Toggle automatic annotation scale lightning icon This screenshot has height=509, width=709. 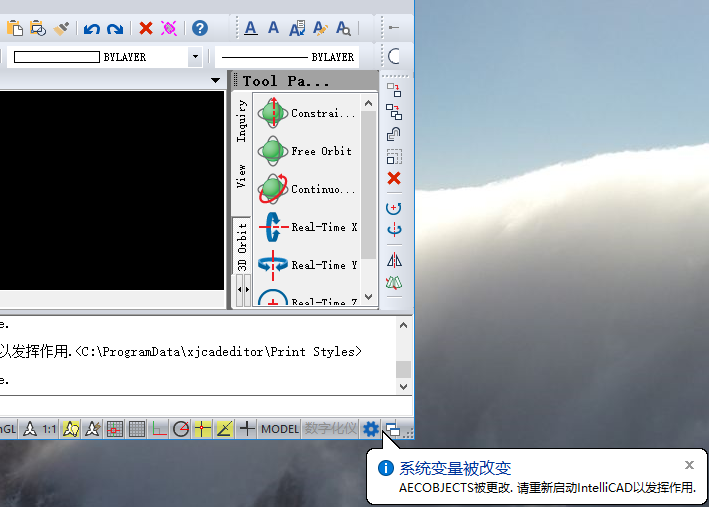[x=93, y=429]
